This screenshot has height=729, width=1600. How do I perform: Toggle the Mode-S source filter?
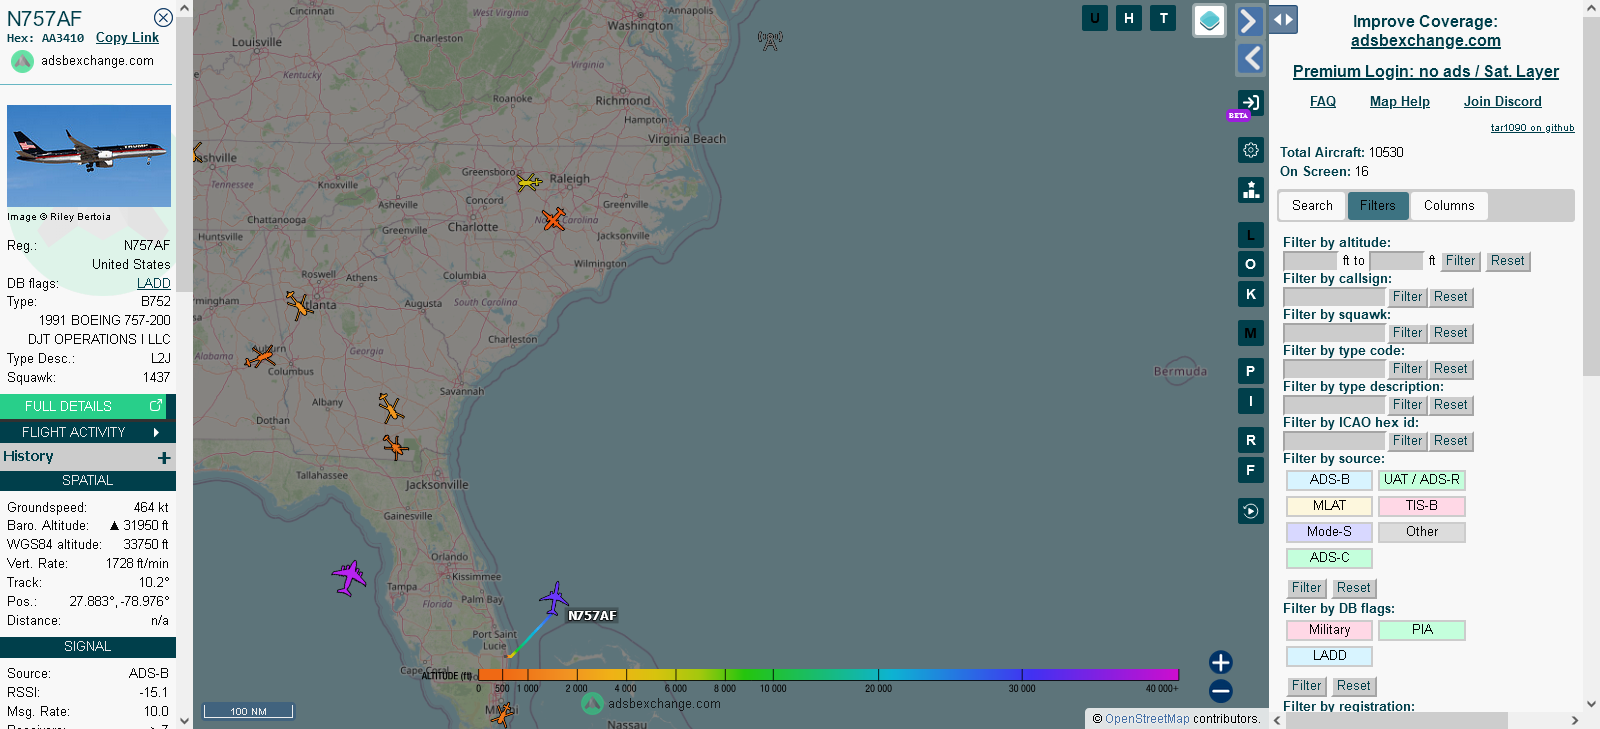1329,532
